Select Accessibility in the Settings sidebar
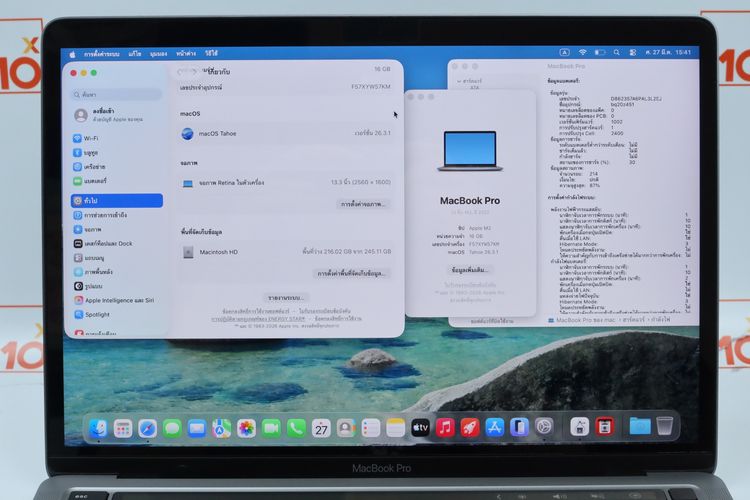 117,215
